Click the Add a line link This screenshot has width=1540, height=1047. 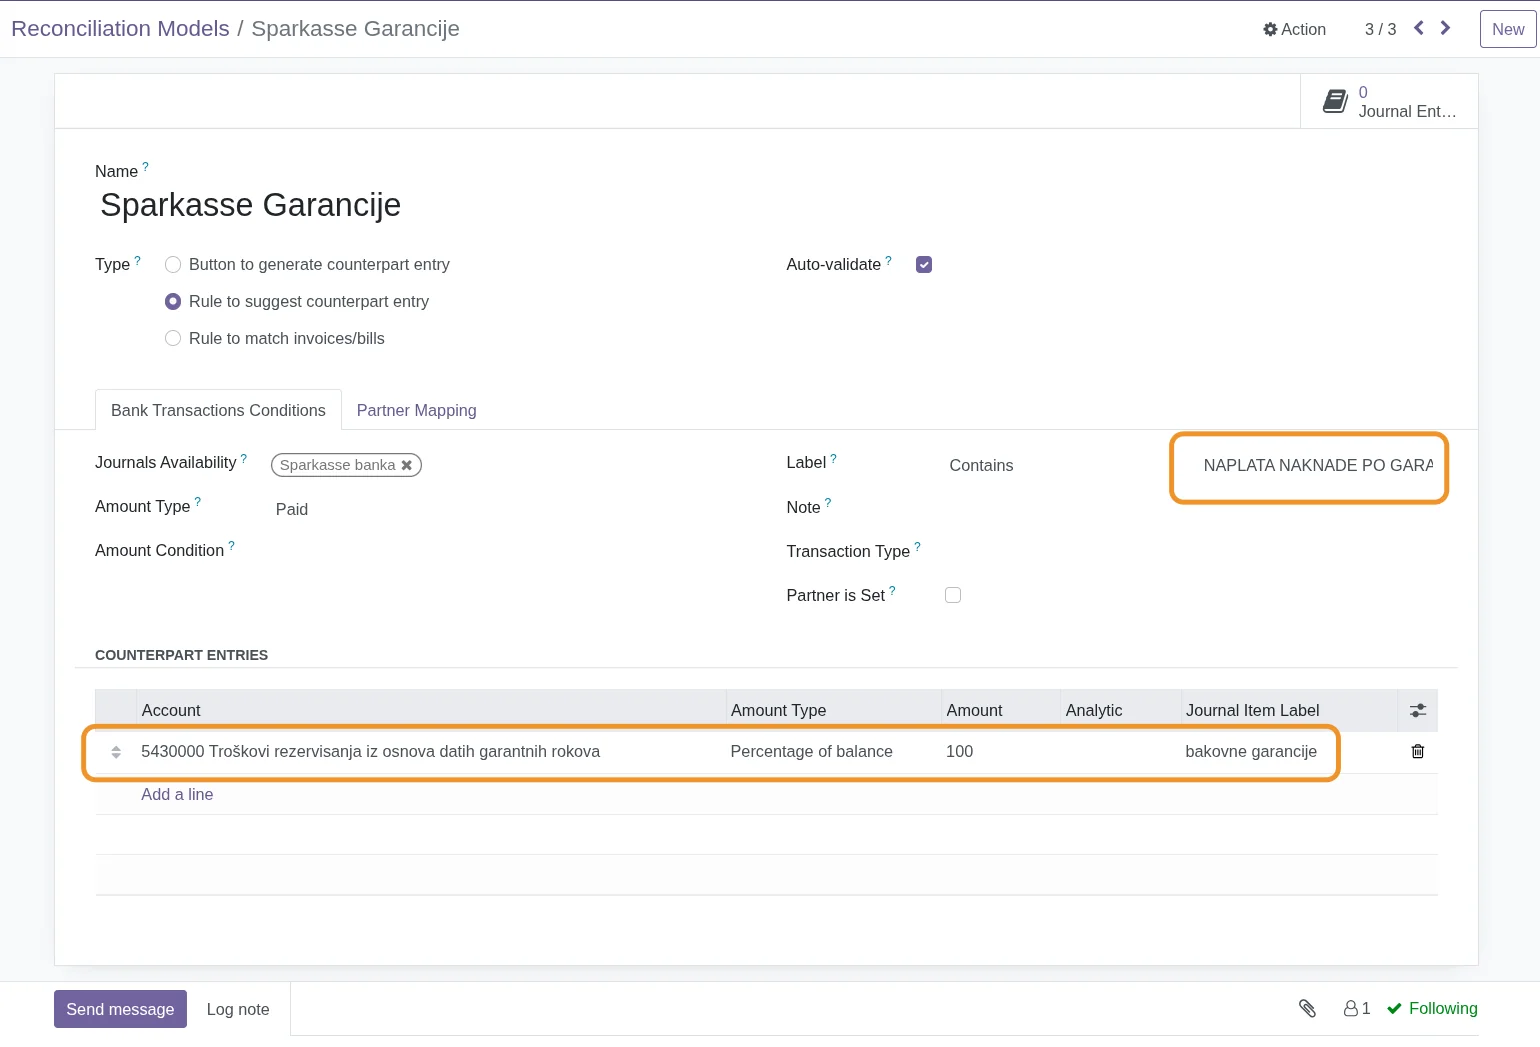[x=177, y=794]
